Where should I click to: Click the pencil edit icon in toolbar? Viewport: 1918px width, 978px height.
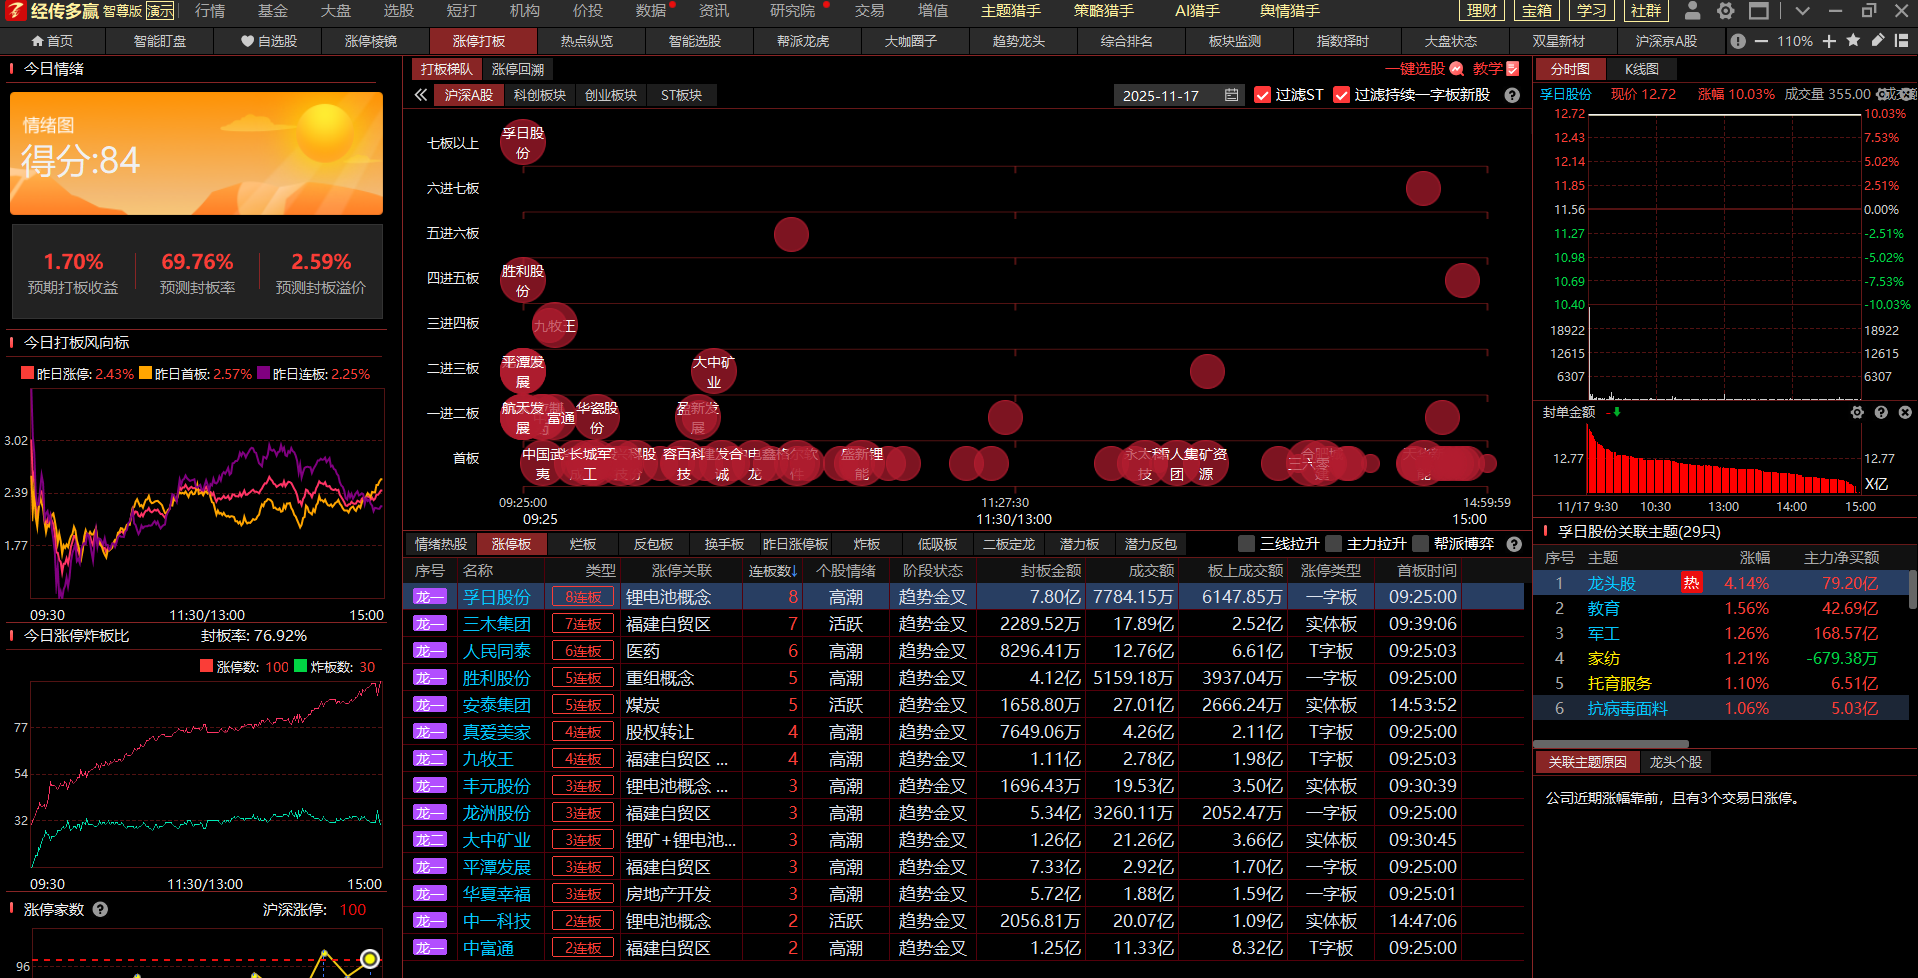pyautogui.click(x=1877, y=41)
